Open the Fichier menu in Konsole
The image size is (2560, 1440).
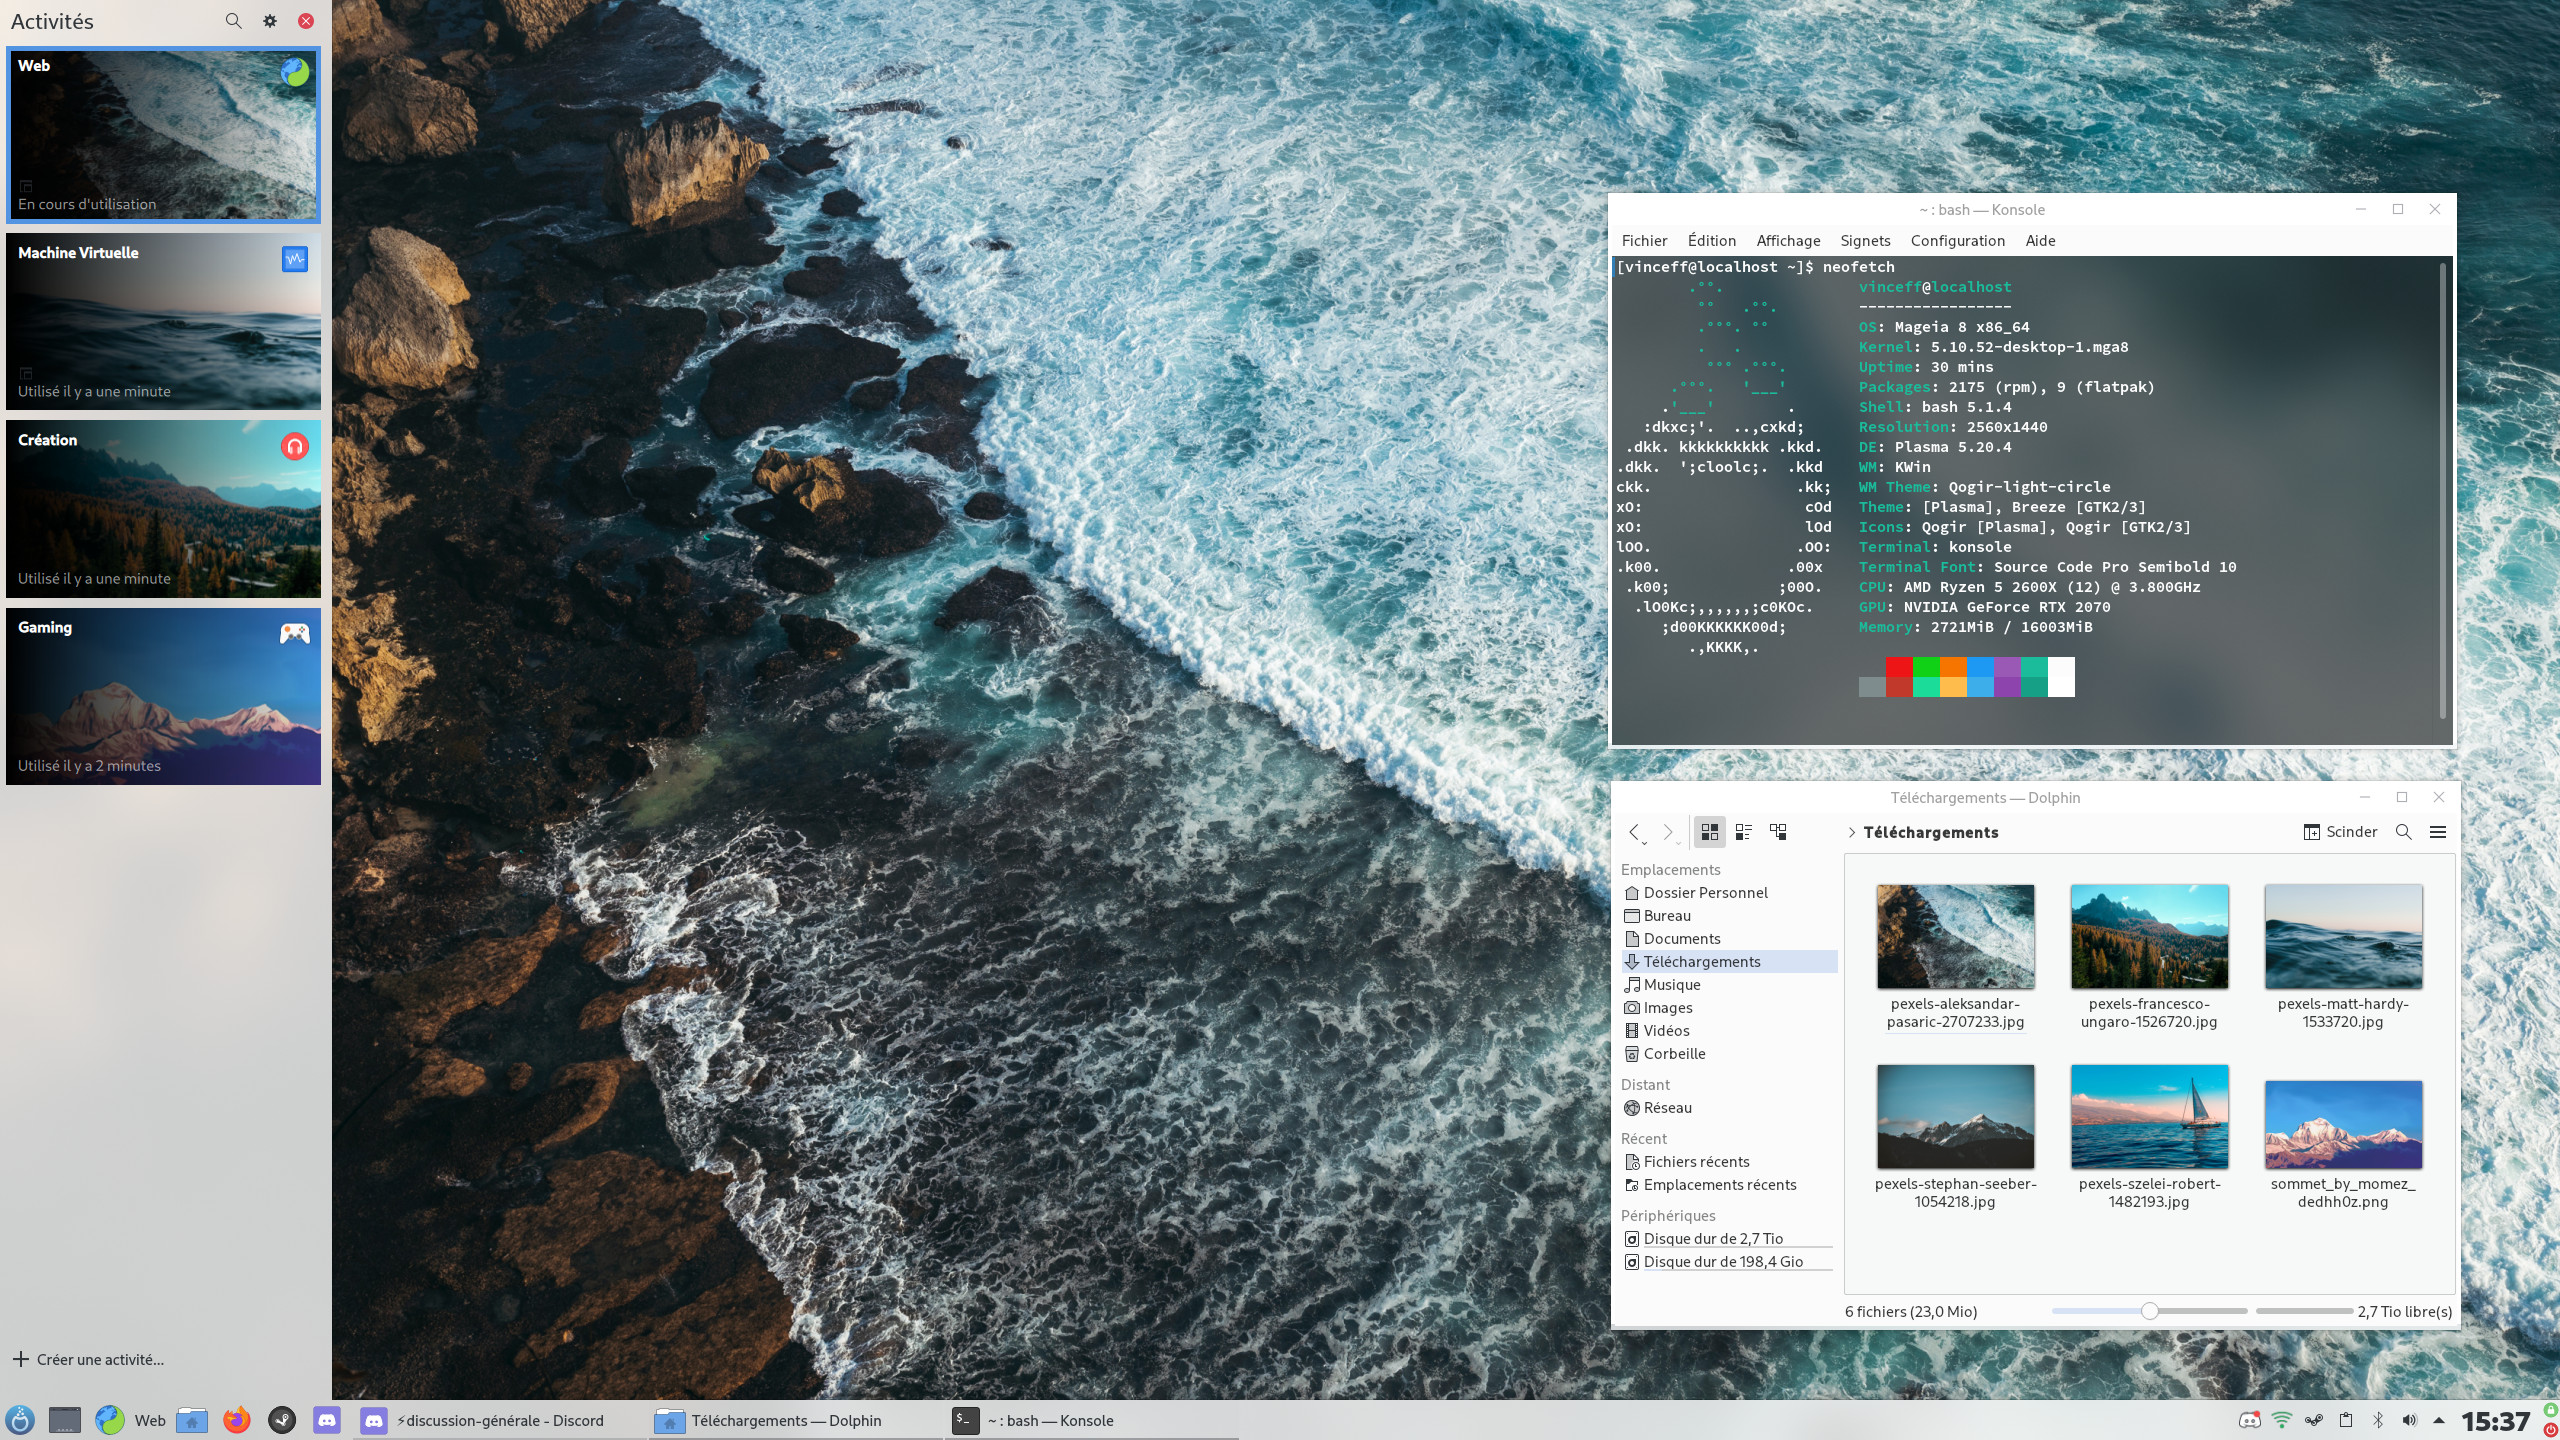1644,241
